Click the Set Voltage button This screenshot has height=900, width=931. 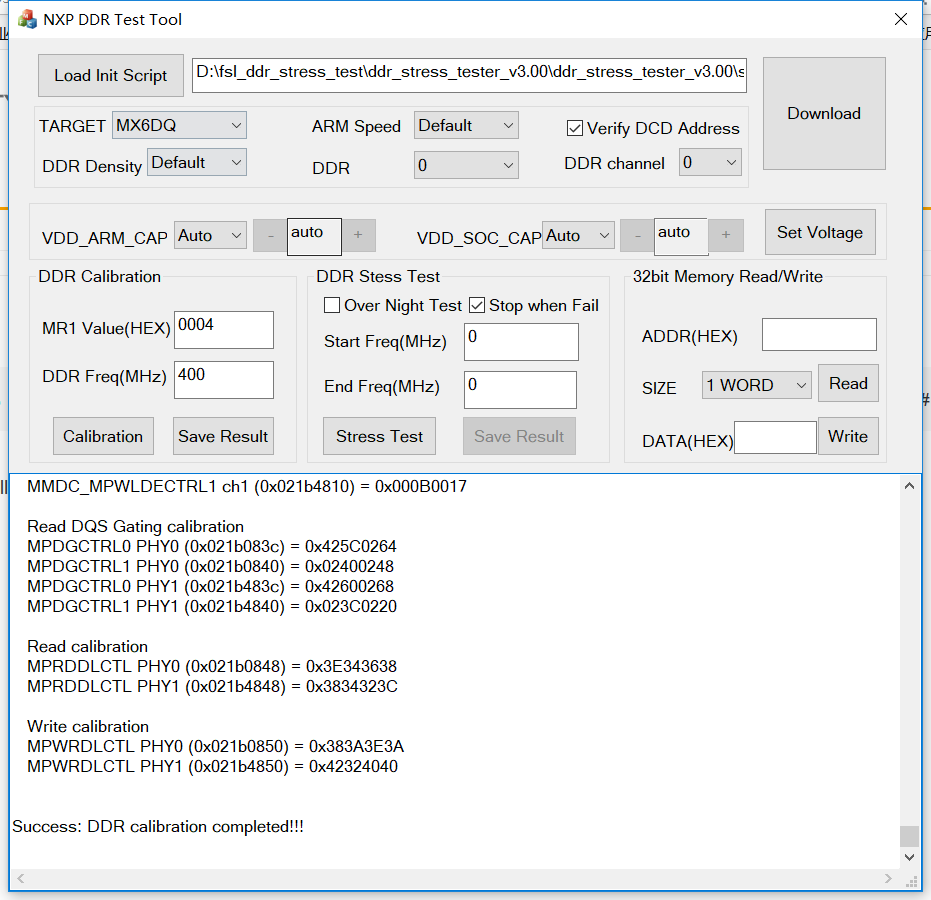coord(820,232)
